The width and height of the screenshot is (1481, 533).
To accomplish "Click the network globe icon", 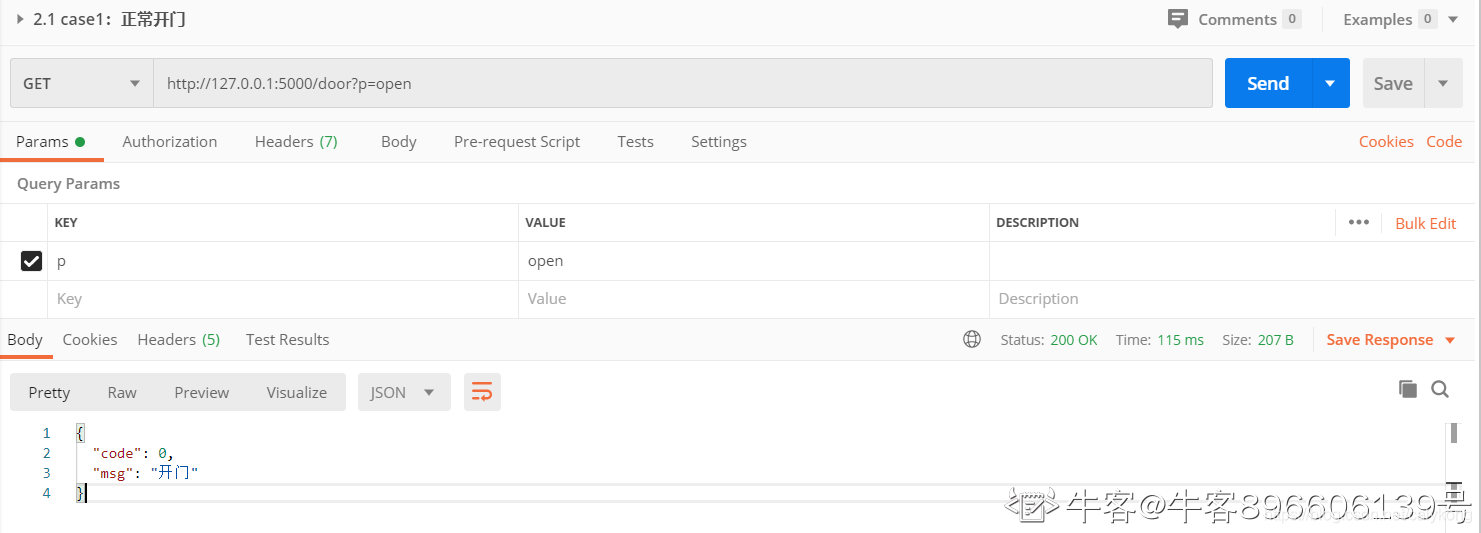I will 972,340.
